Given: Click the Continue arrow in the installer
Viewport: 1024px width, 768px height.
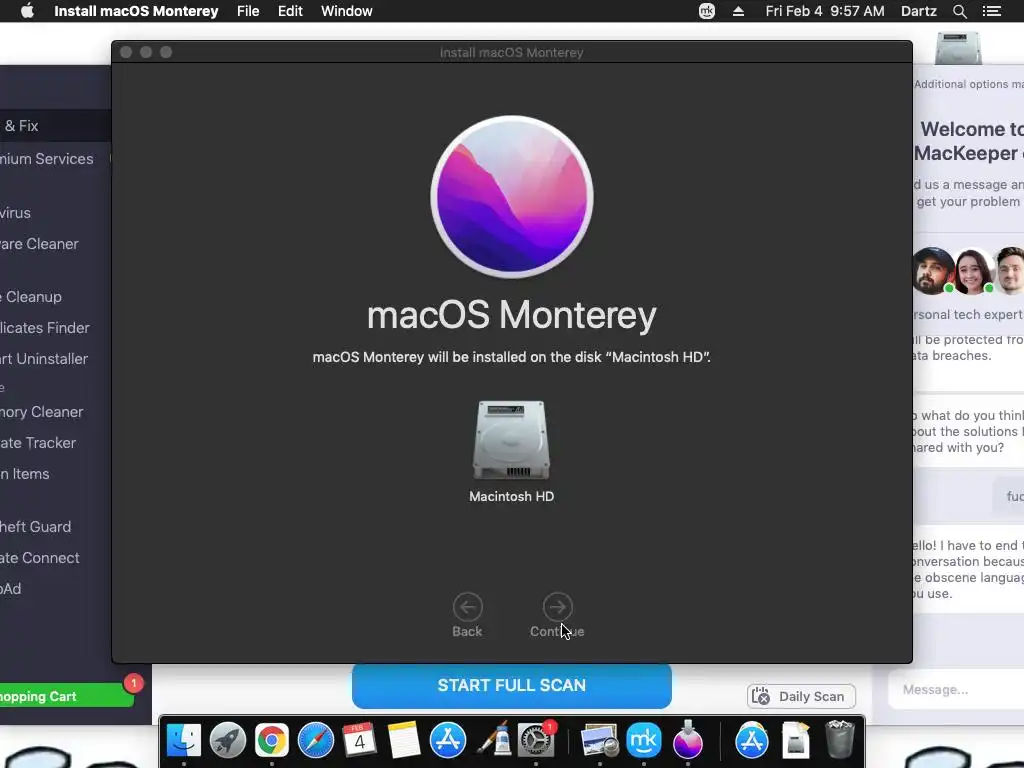Looking at the screenshot, I should (557, 607).
